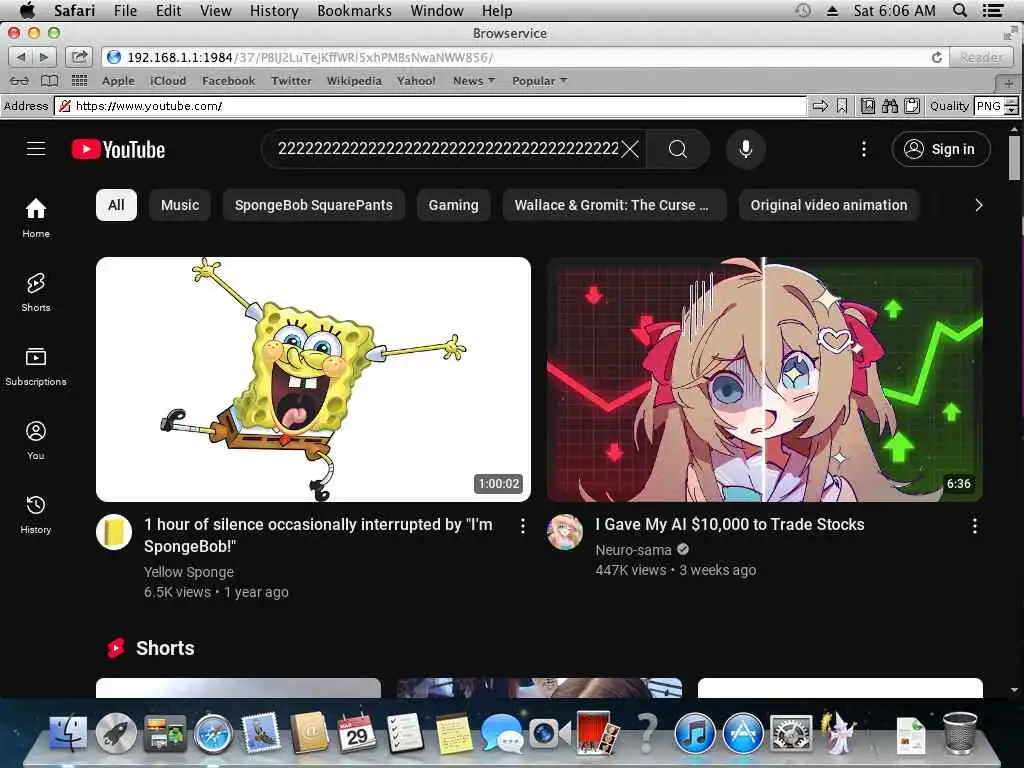Show Safari bookmarks book icon

coord(50,81)
